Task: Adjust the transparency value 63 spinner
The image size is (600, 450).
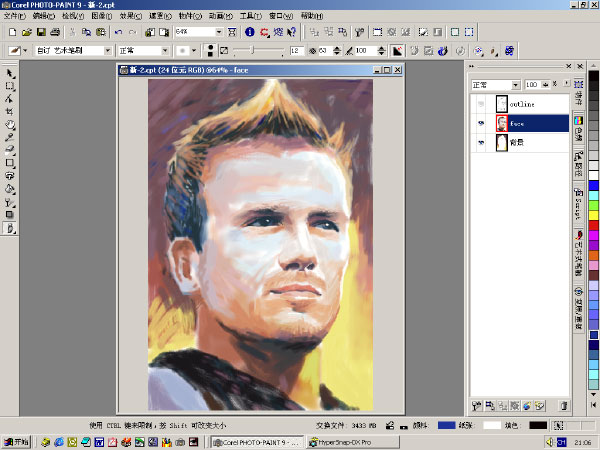Action: click(x=337, y=51)
